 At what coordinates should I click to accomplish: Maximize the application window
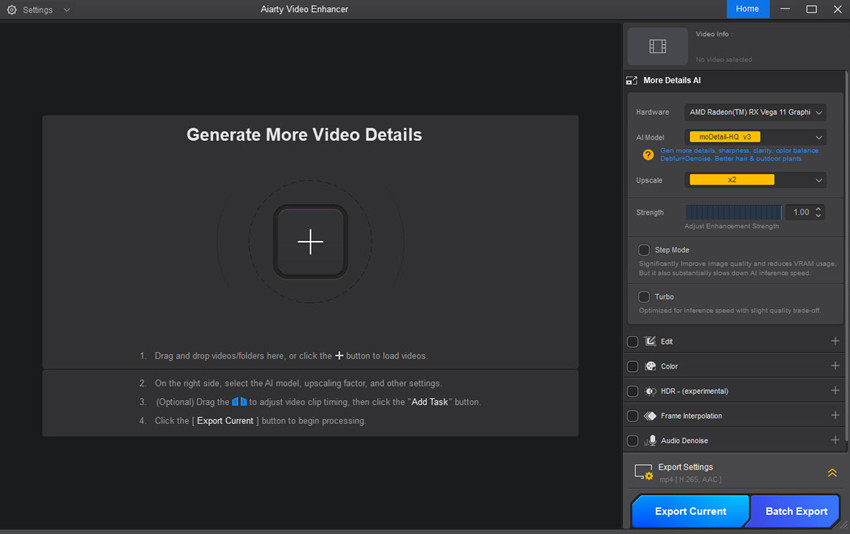pyautogui.click(x=811, y=9)
